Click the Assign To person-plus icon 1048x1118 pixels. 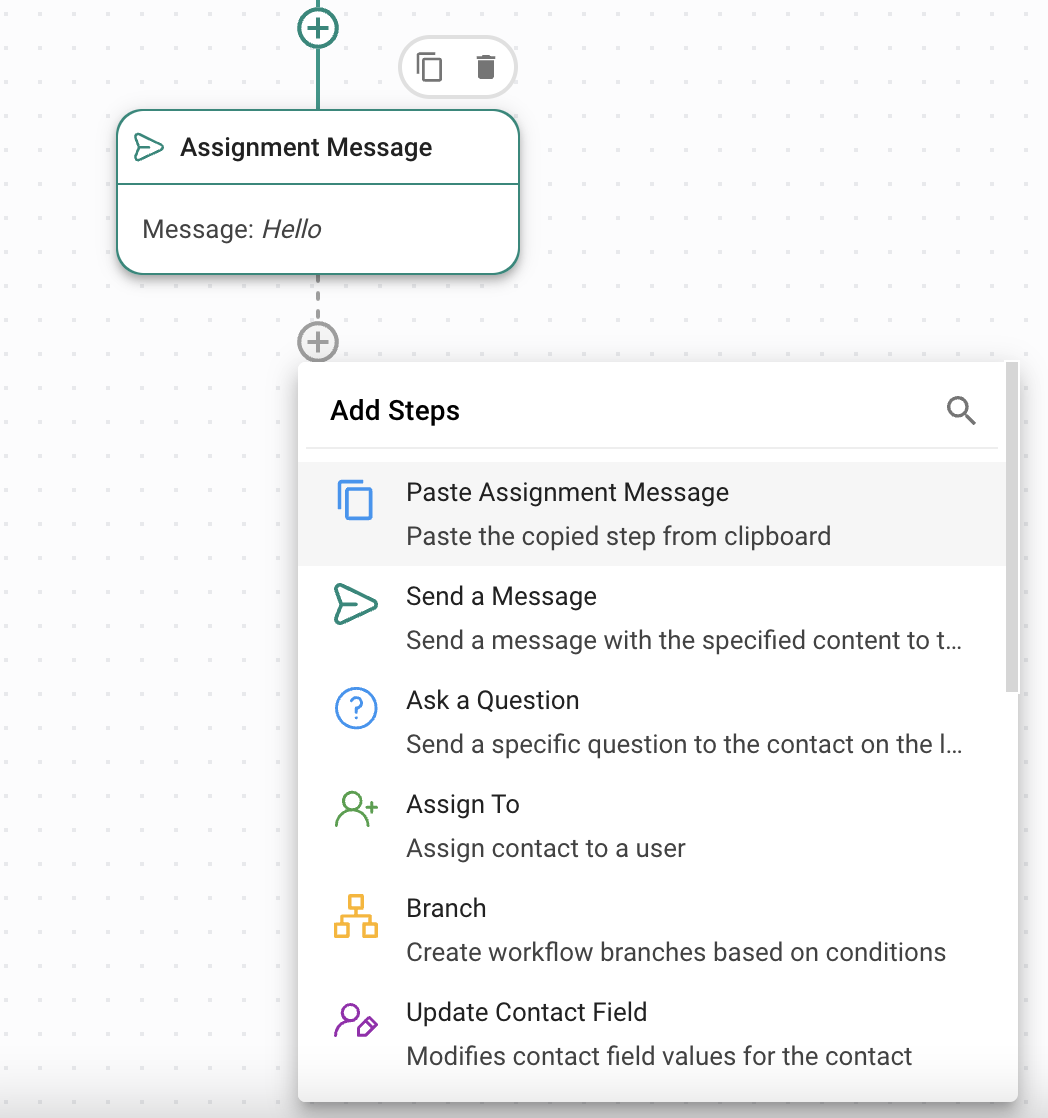click(x=355, y=811)
